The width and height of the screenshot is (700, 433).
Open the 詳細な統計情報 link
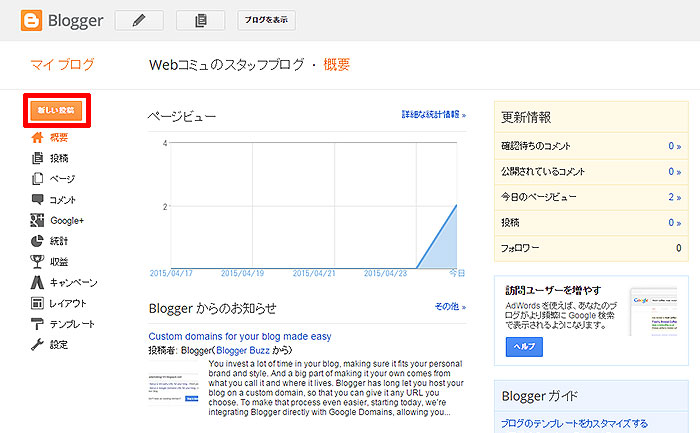433,115
